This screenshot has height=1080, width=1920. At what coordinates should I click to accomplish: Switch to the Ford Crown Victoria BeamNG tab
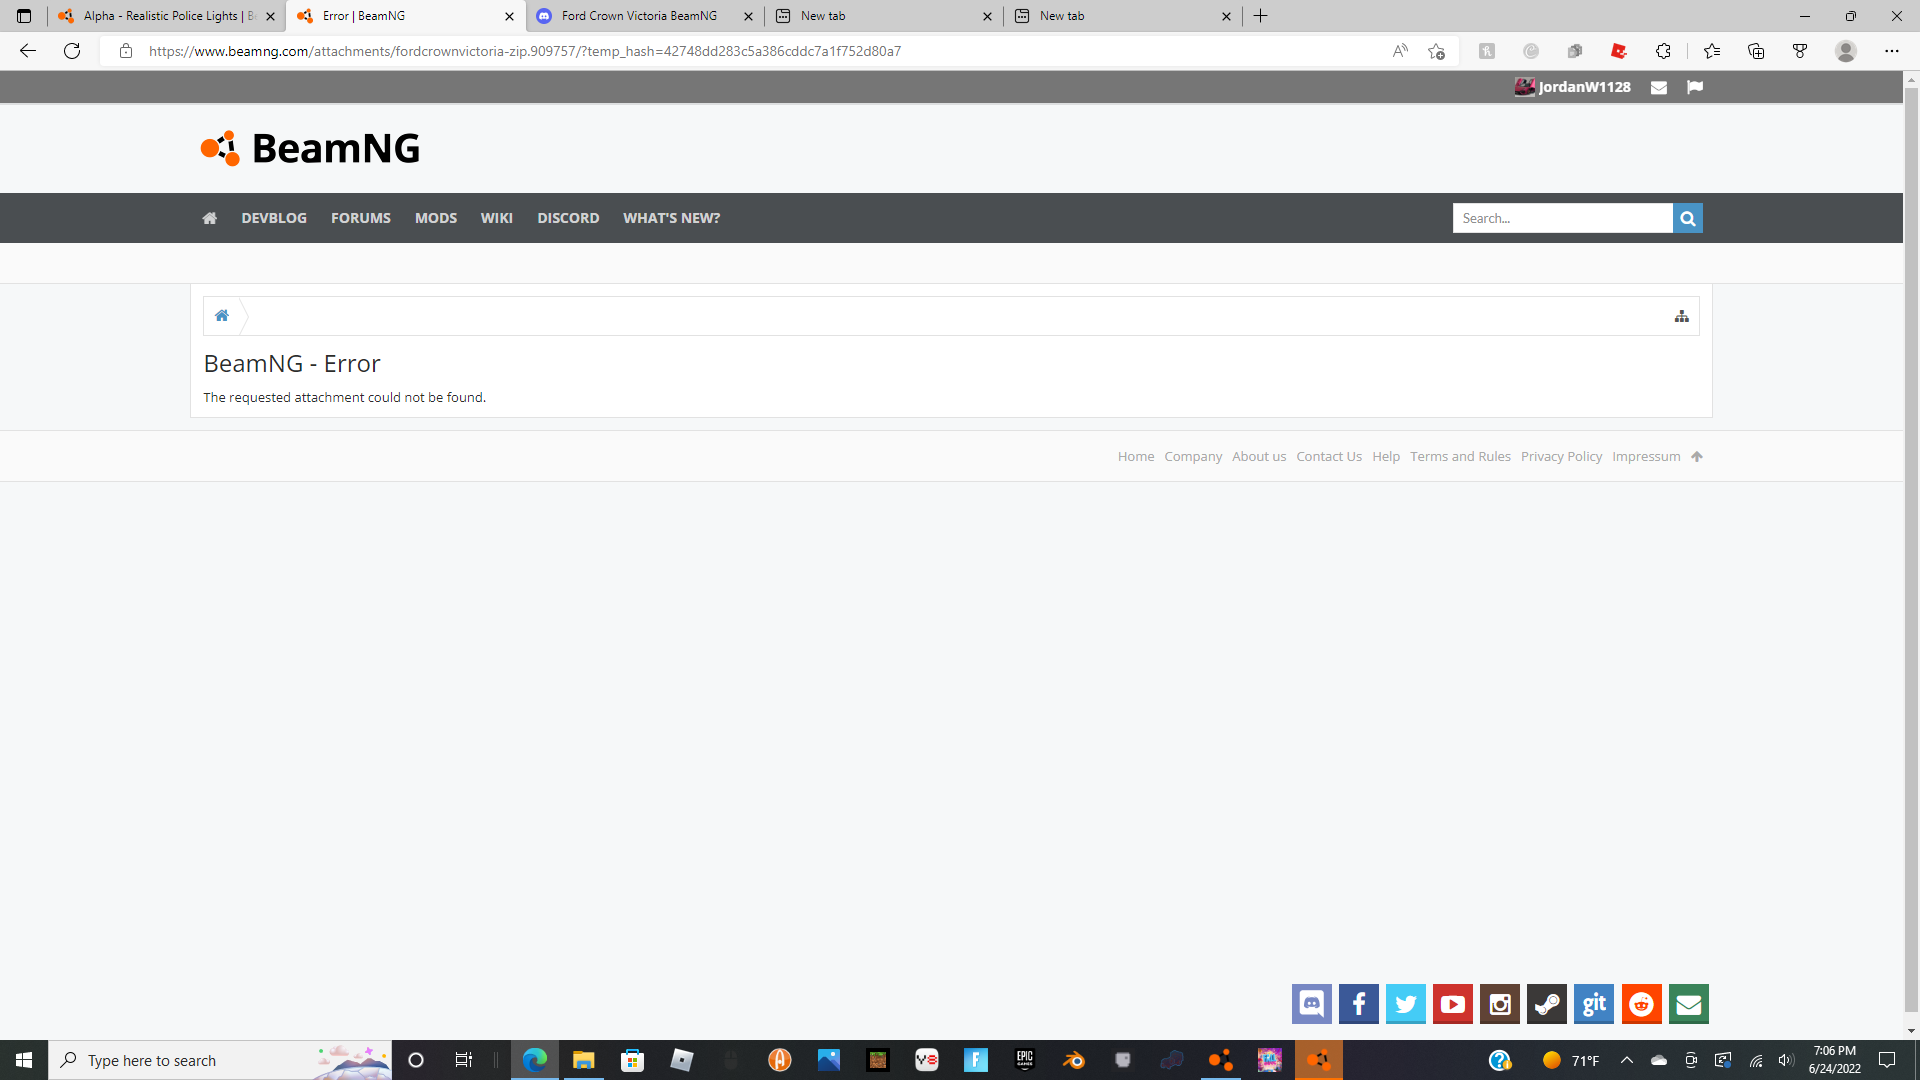point(640,16)
